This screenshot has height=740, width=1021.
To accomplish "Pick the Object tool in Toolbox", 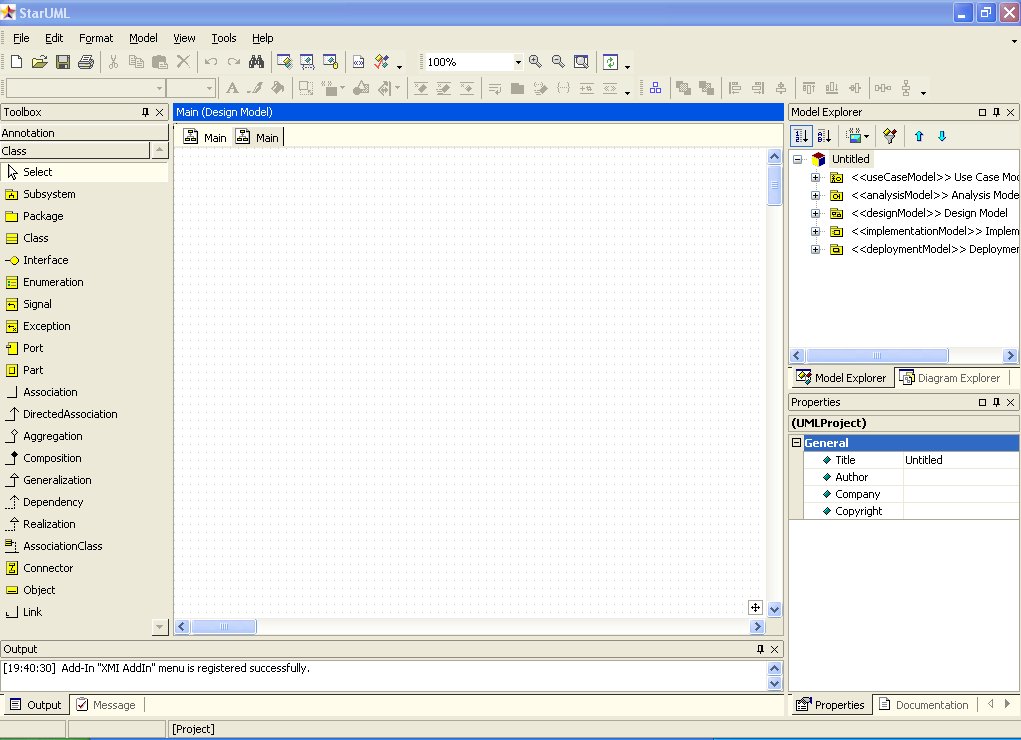I will (x=39, y=590).
